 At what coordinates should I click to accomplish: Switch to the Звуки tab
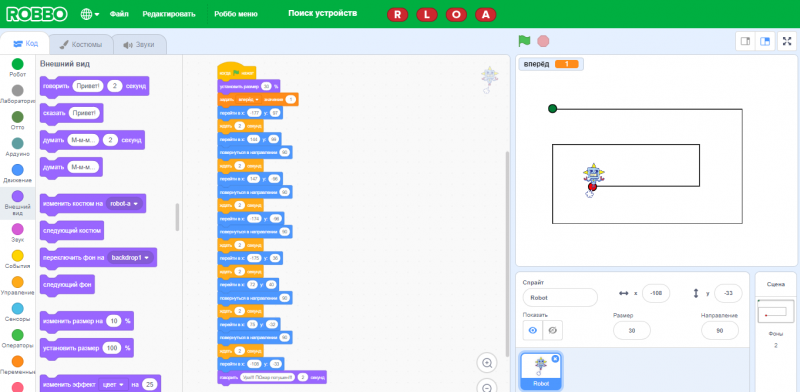click(x=139, y=45)
